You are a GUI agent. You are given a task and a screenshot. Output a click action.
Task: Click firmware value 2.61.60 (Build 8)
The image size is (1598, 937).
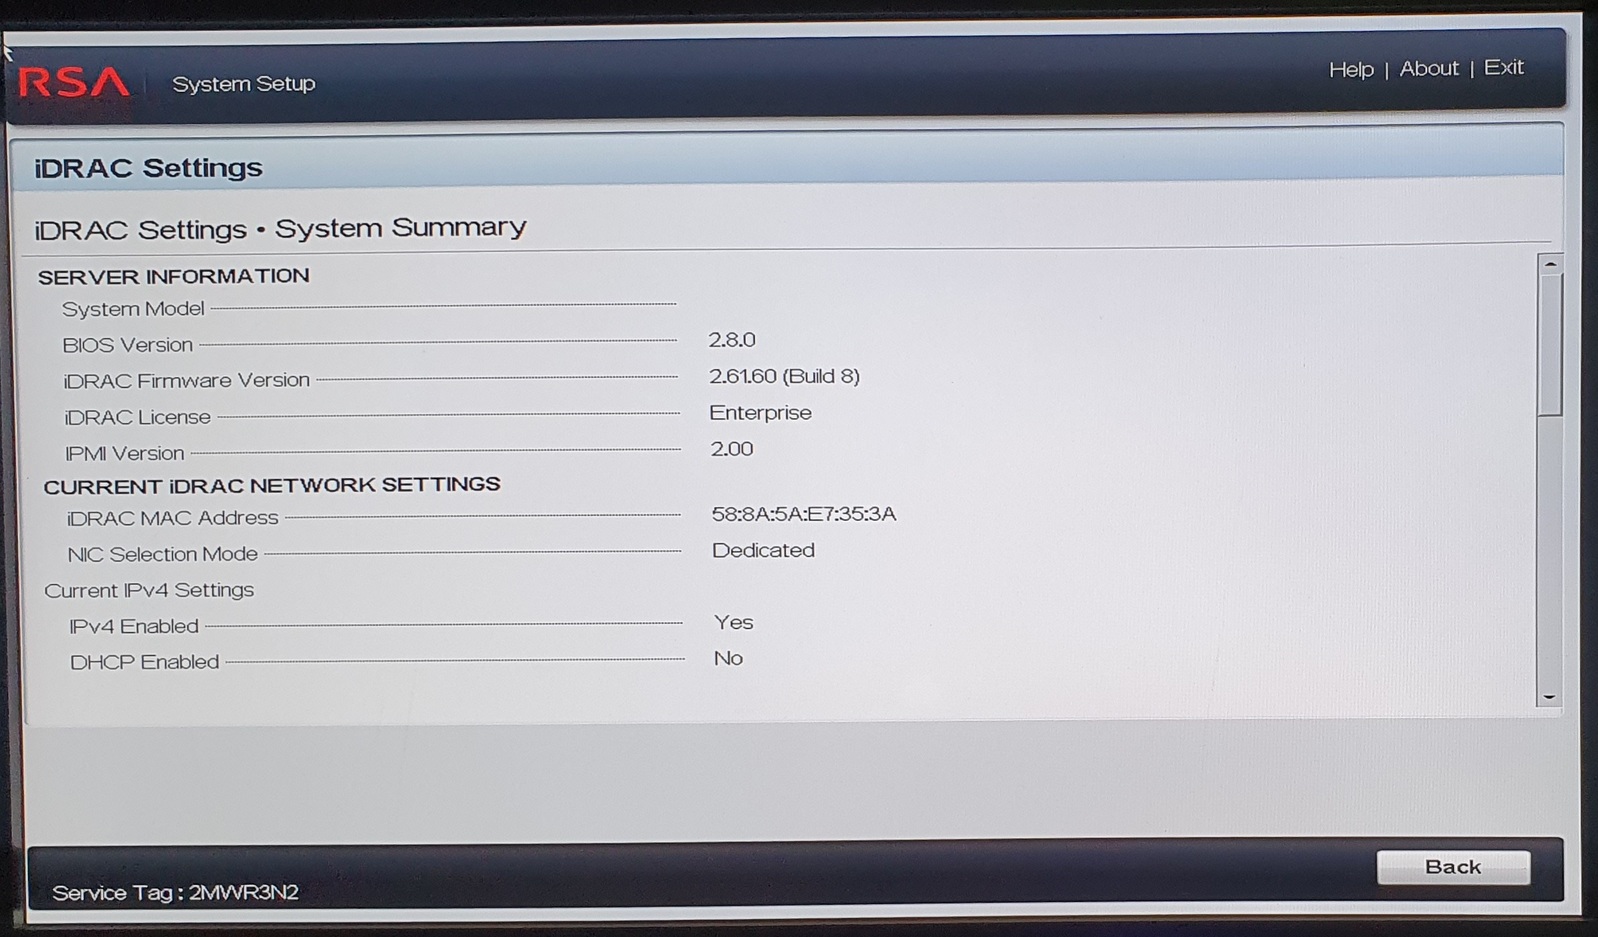point(784,376)
